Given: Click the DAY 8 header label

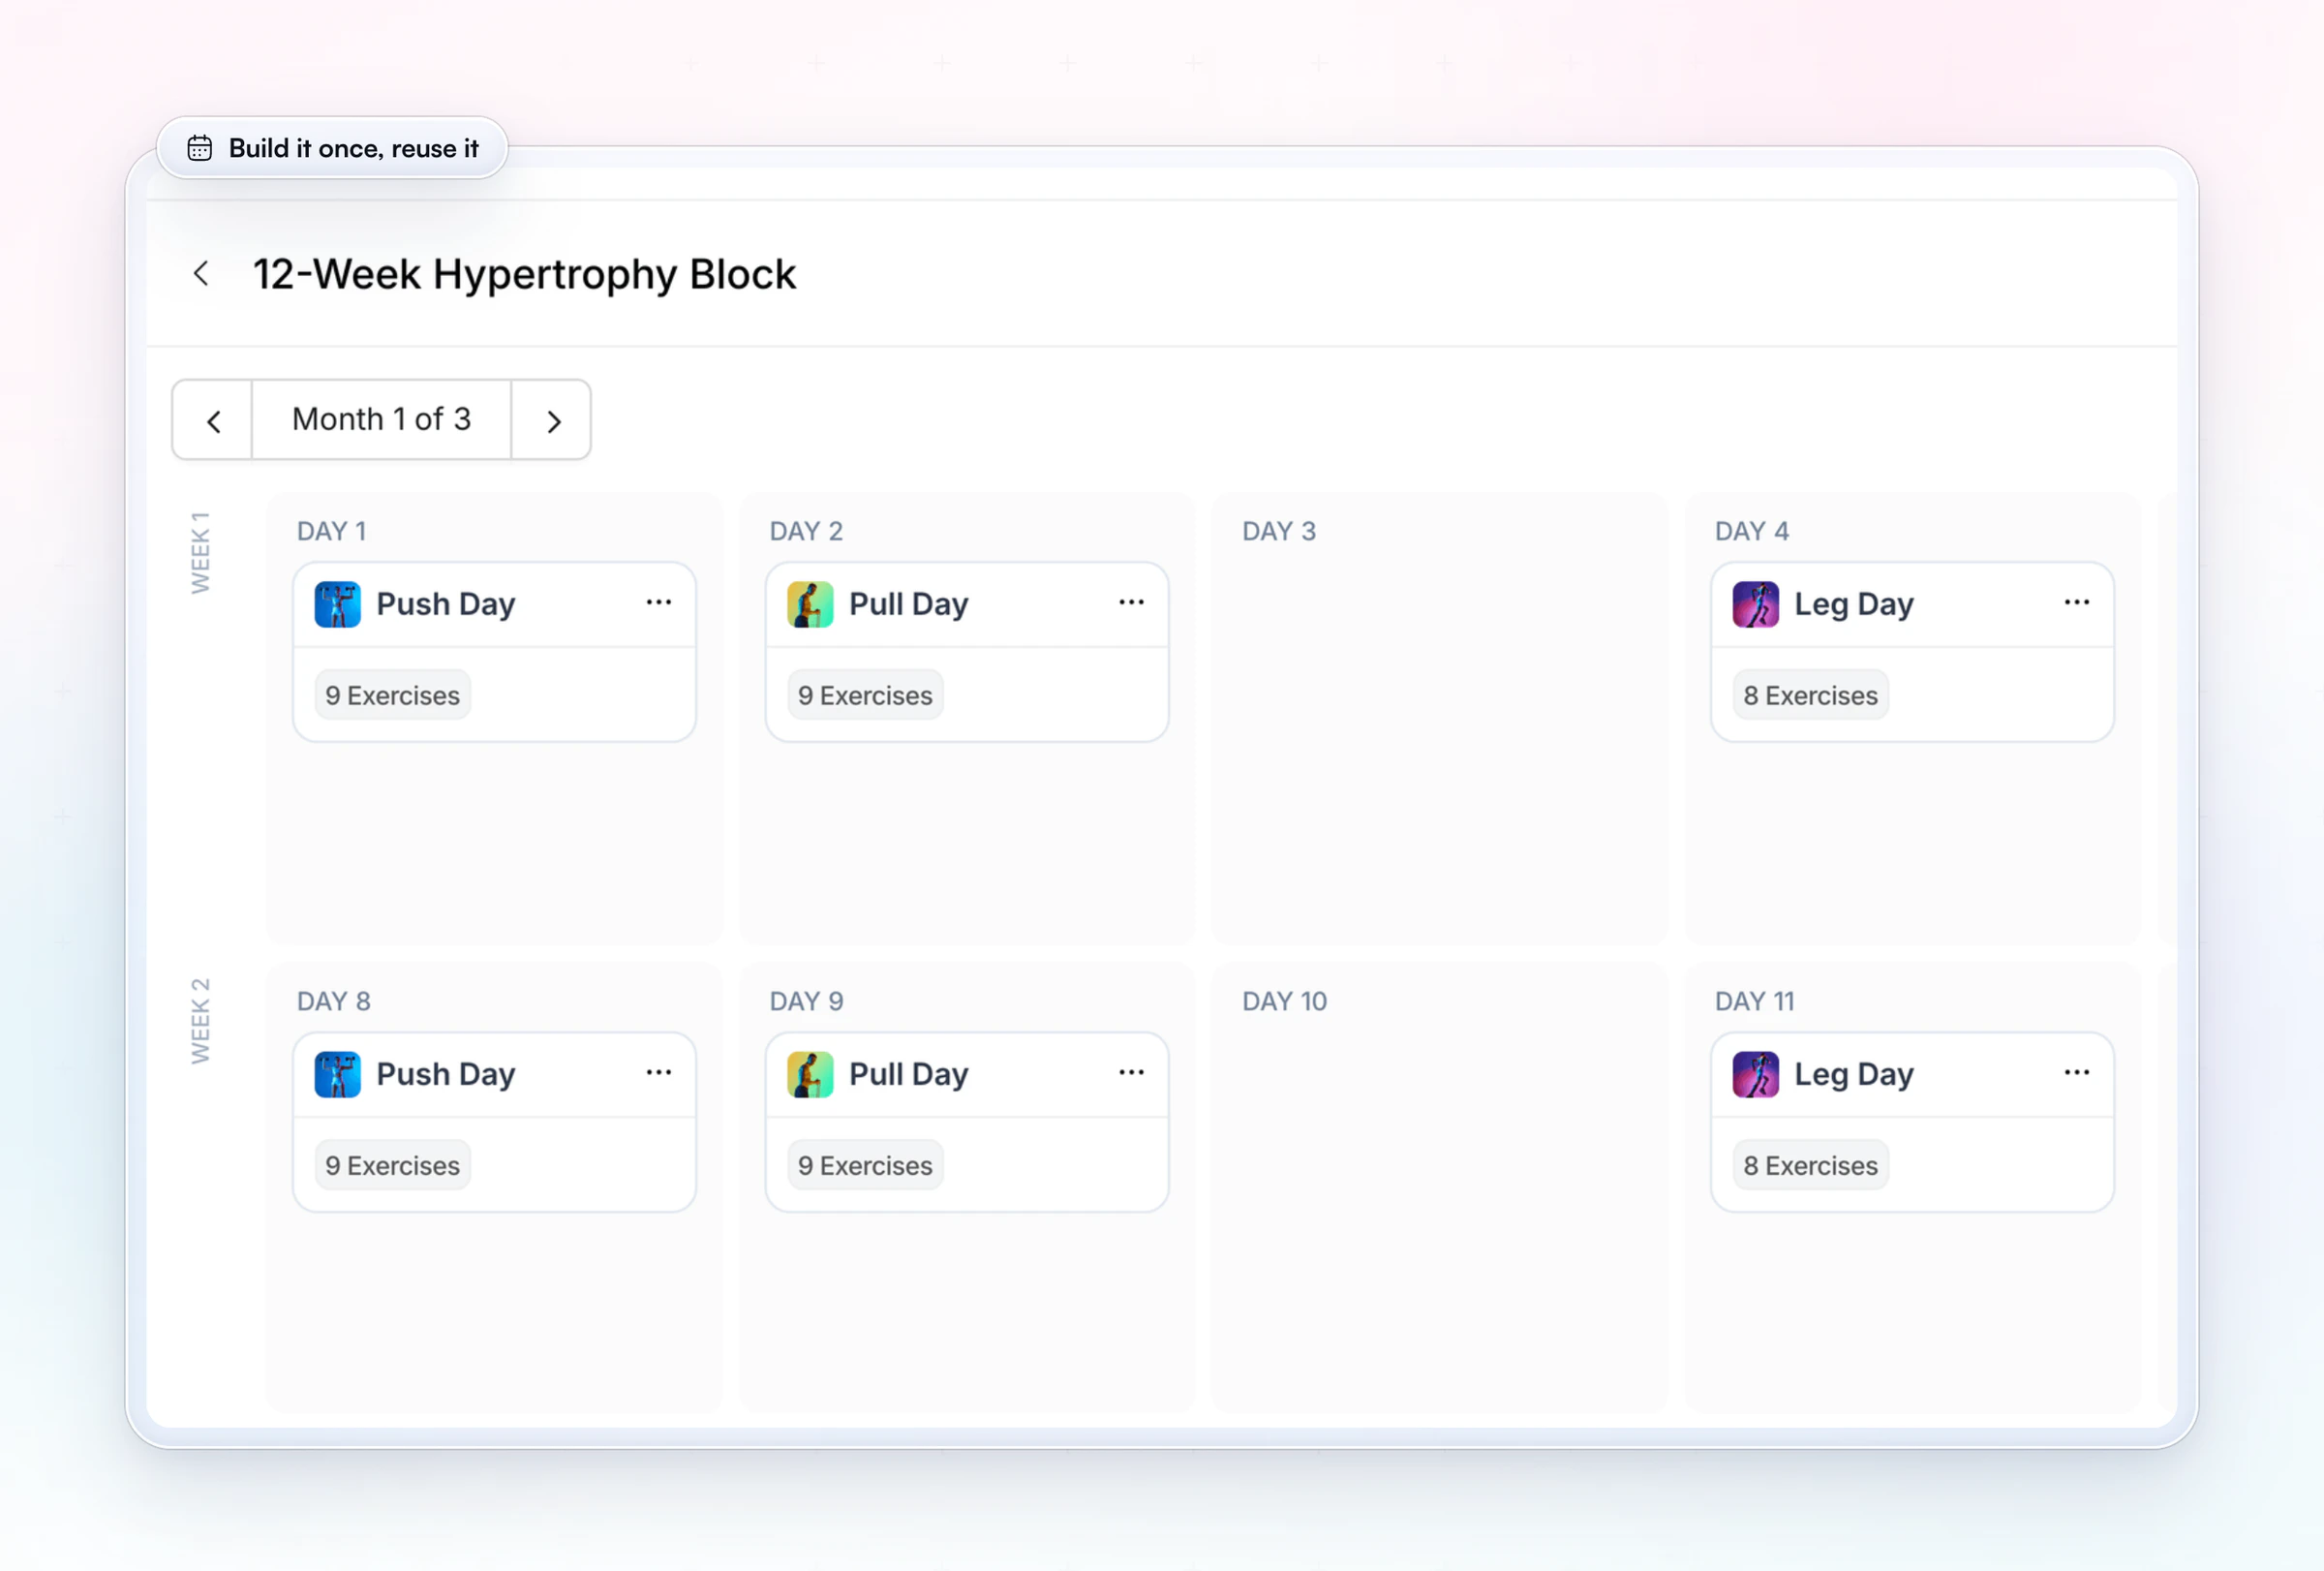Looking at the screenshot, I should 334,1001.
